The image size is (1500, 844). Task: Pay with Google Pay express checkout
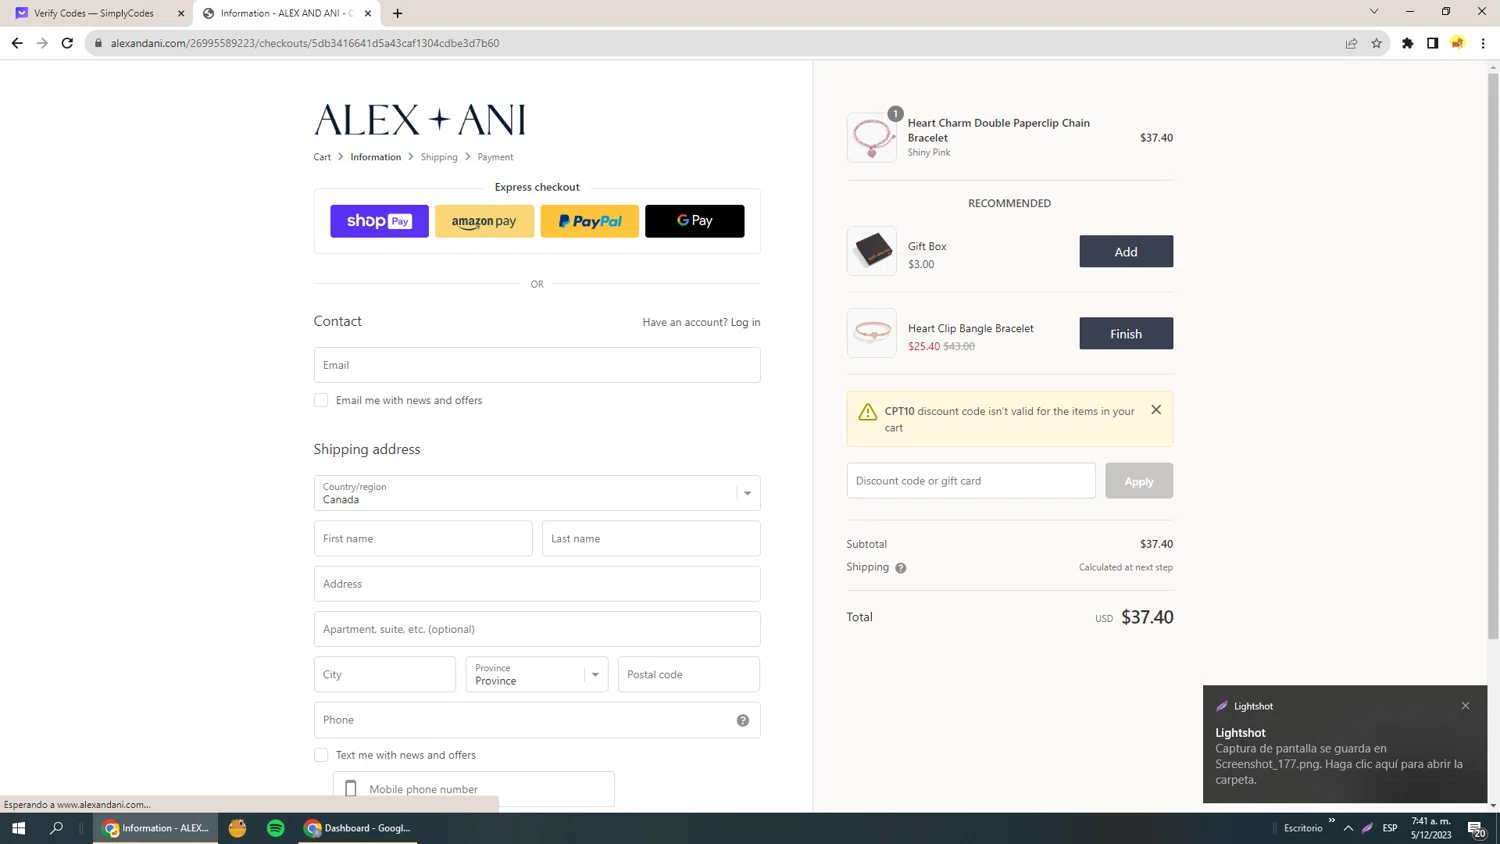click(x=694, y=221)
